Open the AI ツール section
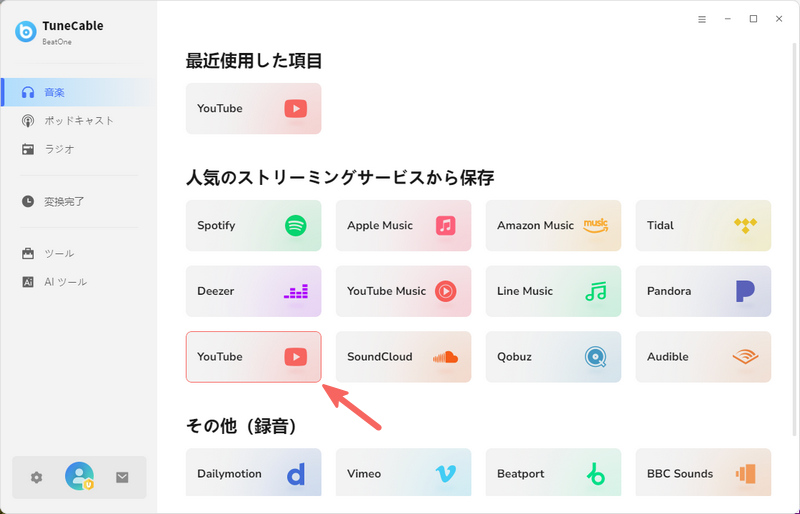Viewport: 800px width, 514px height. tap(79, 282)
